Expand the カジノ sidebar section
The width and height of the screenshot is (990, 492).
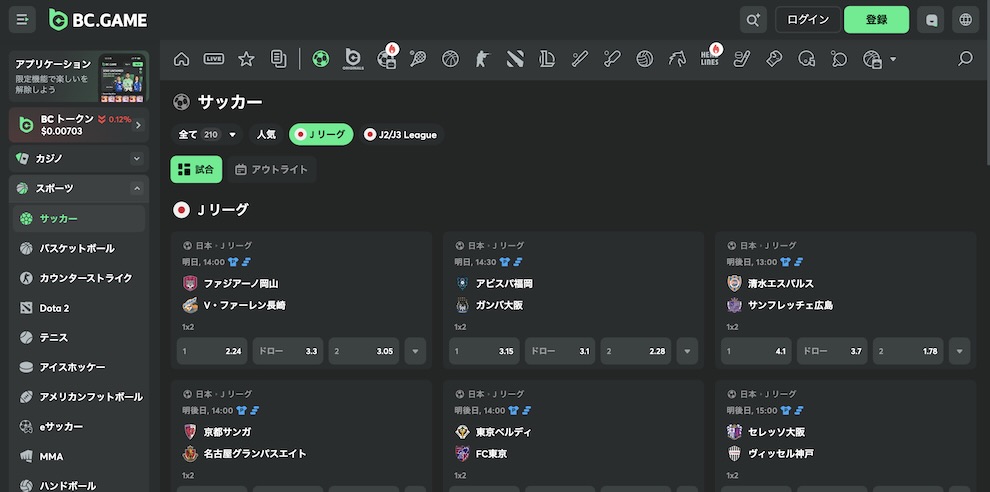pos(79,159)
